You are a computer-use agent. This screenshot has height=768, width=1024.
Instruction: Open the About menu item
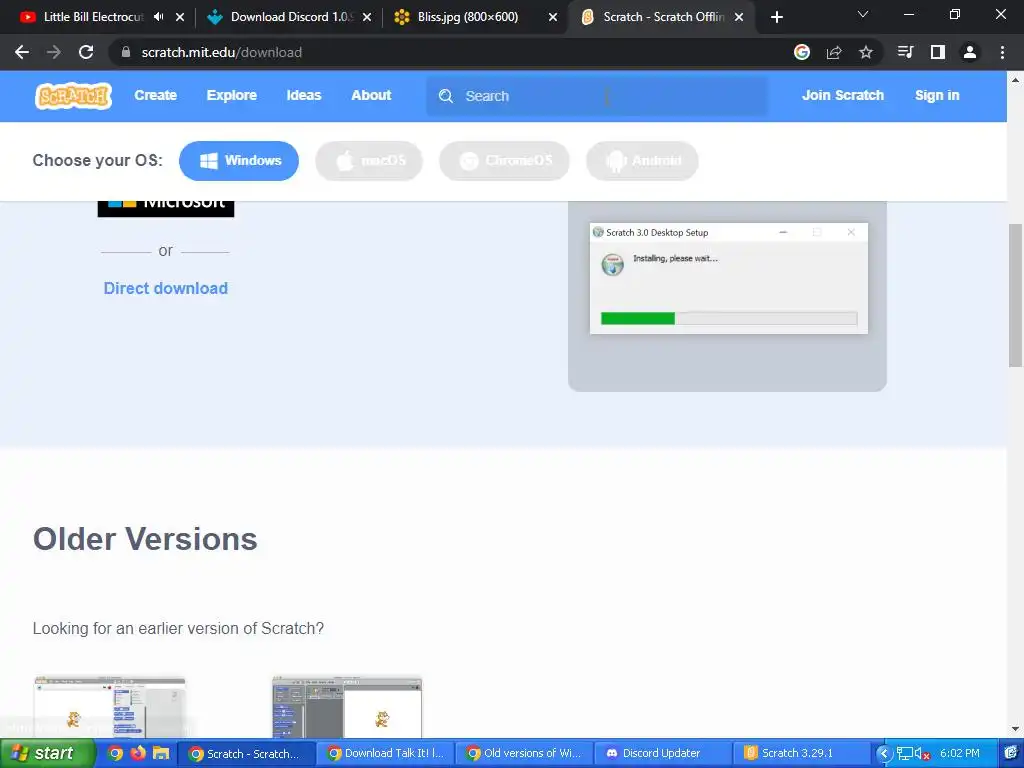pyautogui.click(x=371, y=95)
